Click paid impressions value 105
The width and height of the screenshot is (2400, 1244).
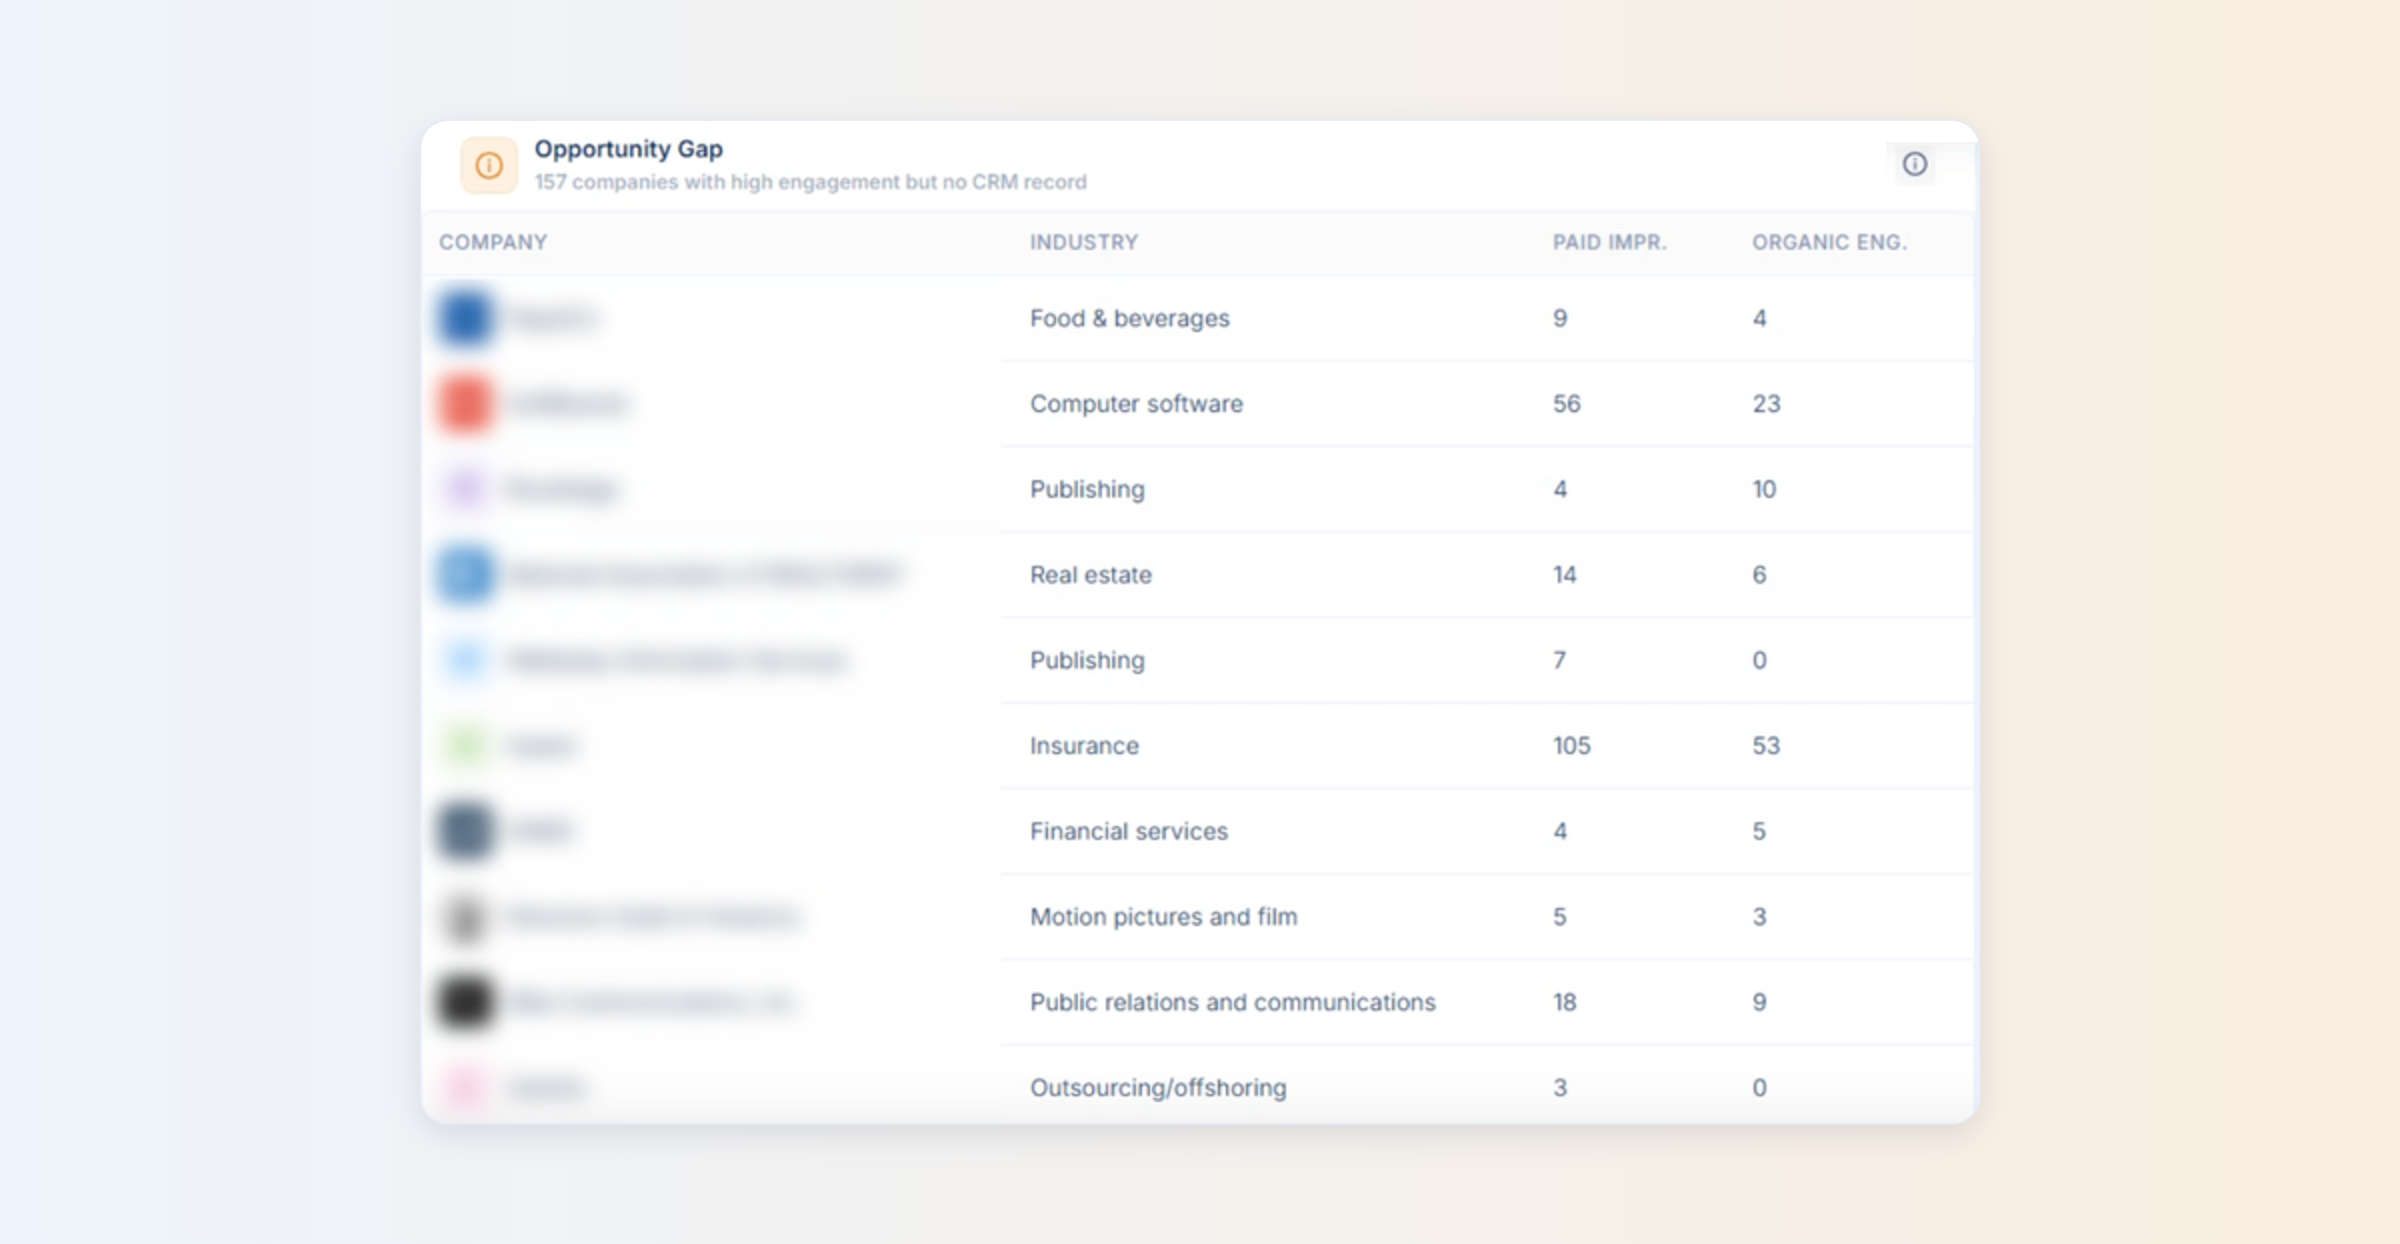click(x=1571, y=746)
